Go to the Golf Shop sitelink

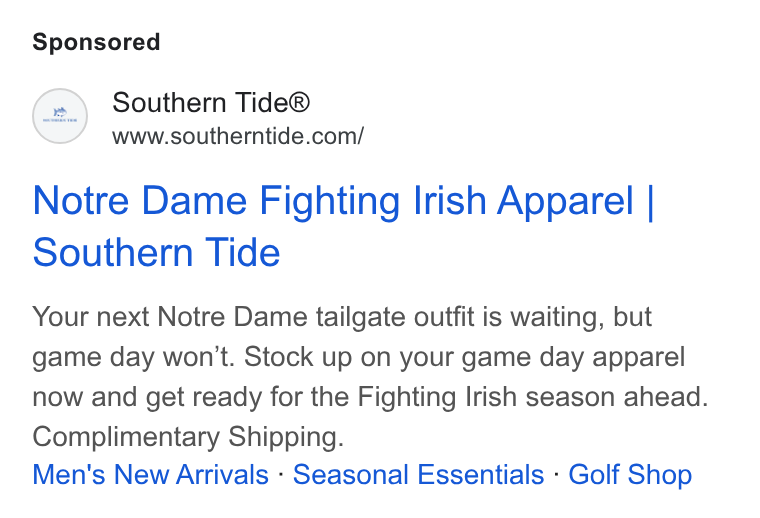tap(630, 474)
